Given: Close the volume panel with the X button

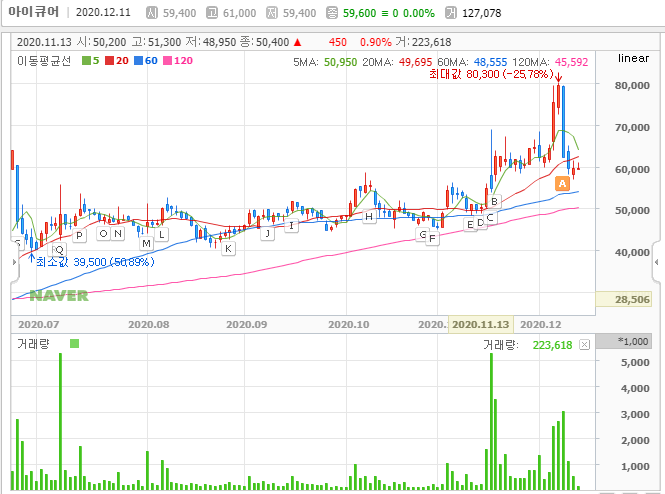Looking at the screenshot, I should pyautogui.click(x=584, y=345).
